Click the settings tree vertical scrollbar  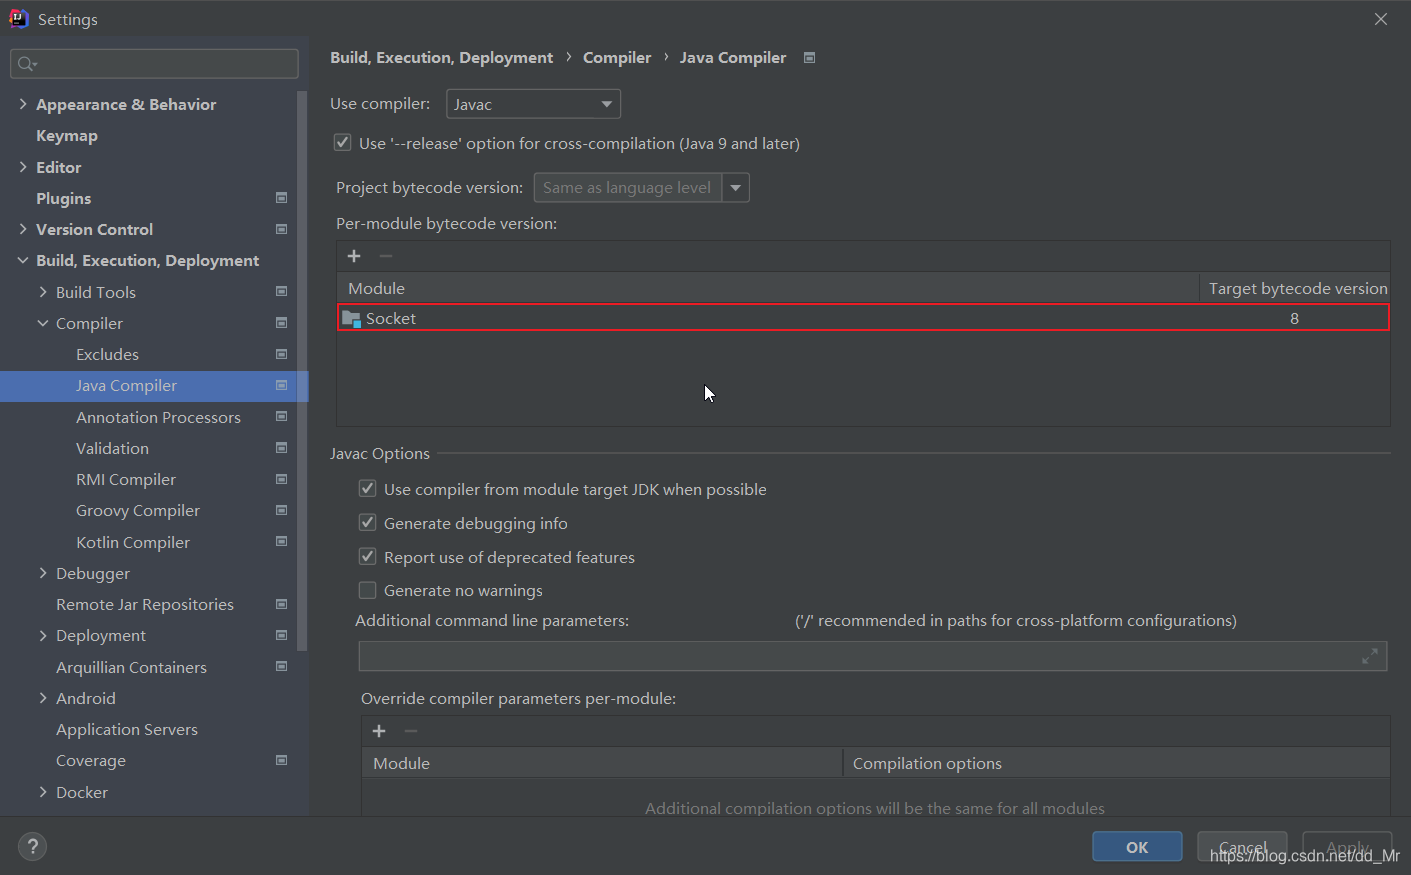point(302,370)
